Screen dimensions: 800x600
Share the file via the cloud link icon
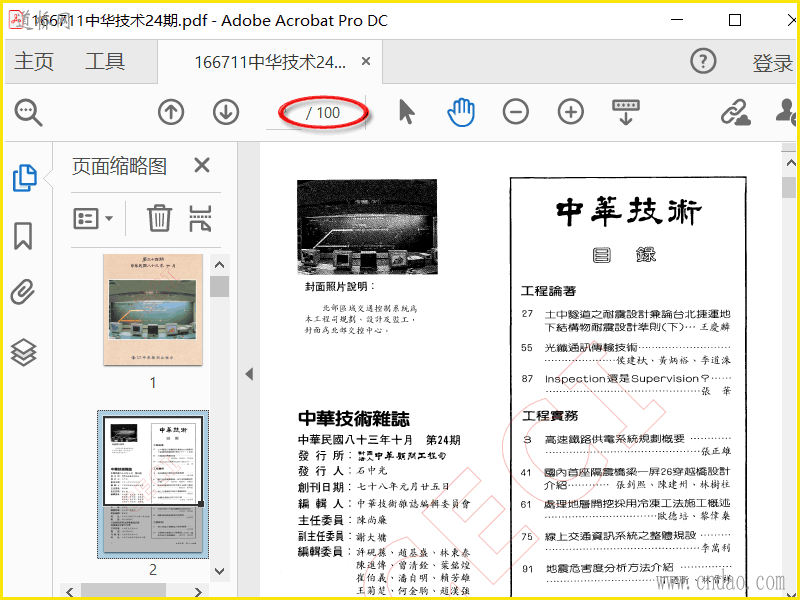(735, 112)
